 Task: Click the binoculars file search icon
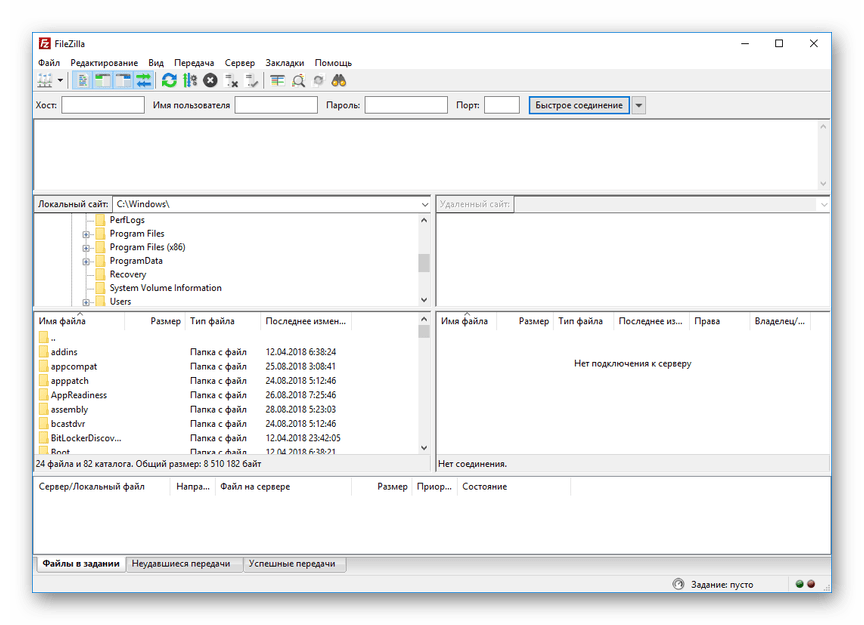point(339,81)
